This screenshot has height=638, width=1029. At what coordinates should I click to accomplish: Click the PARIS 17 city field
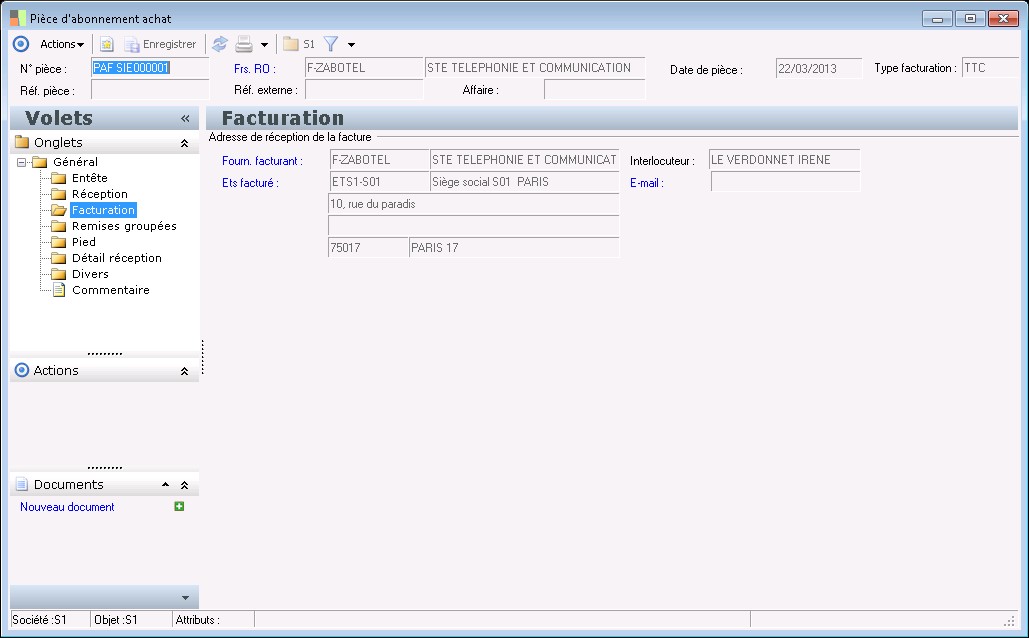pos(514,247)
